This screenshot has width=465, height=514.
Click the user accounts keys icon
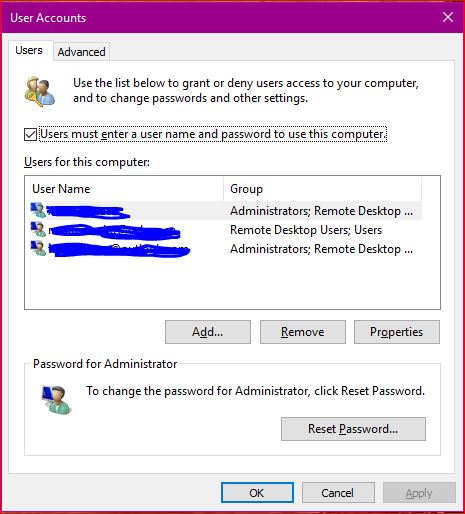coord(40,91)
